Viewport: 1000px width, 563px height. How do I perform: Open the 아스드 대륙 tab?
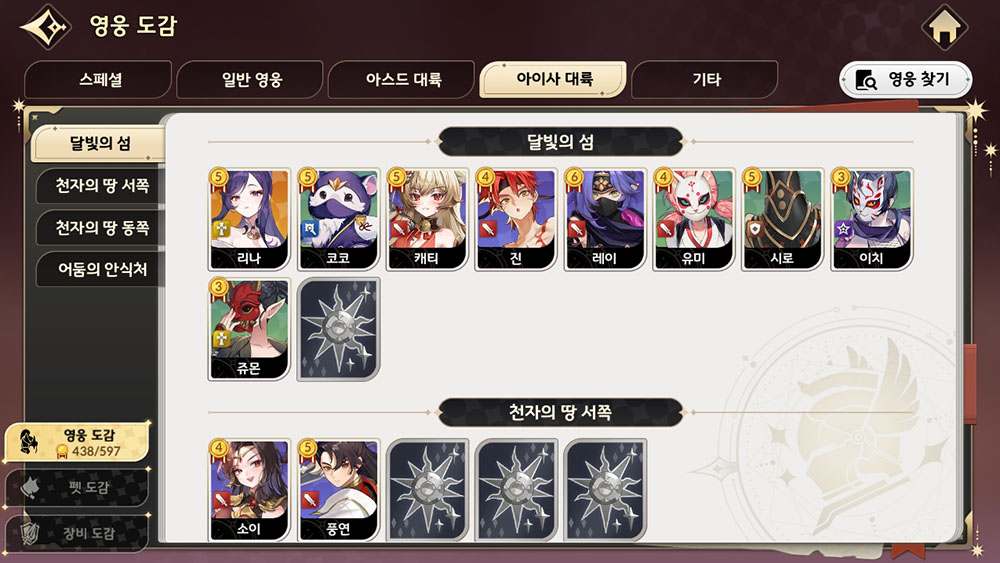pos(402,80)
